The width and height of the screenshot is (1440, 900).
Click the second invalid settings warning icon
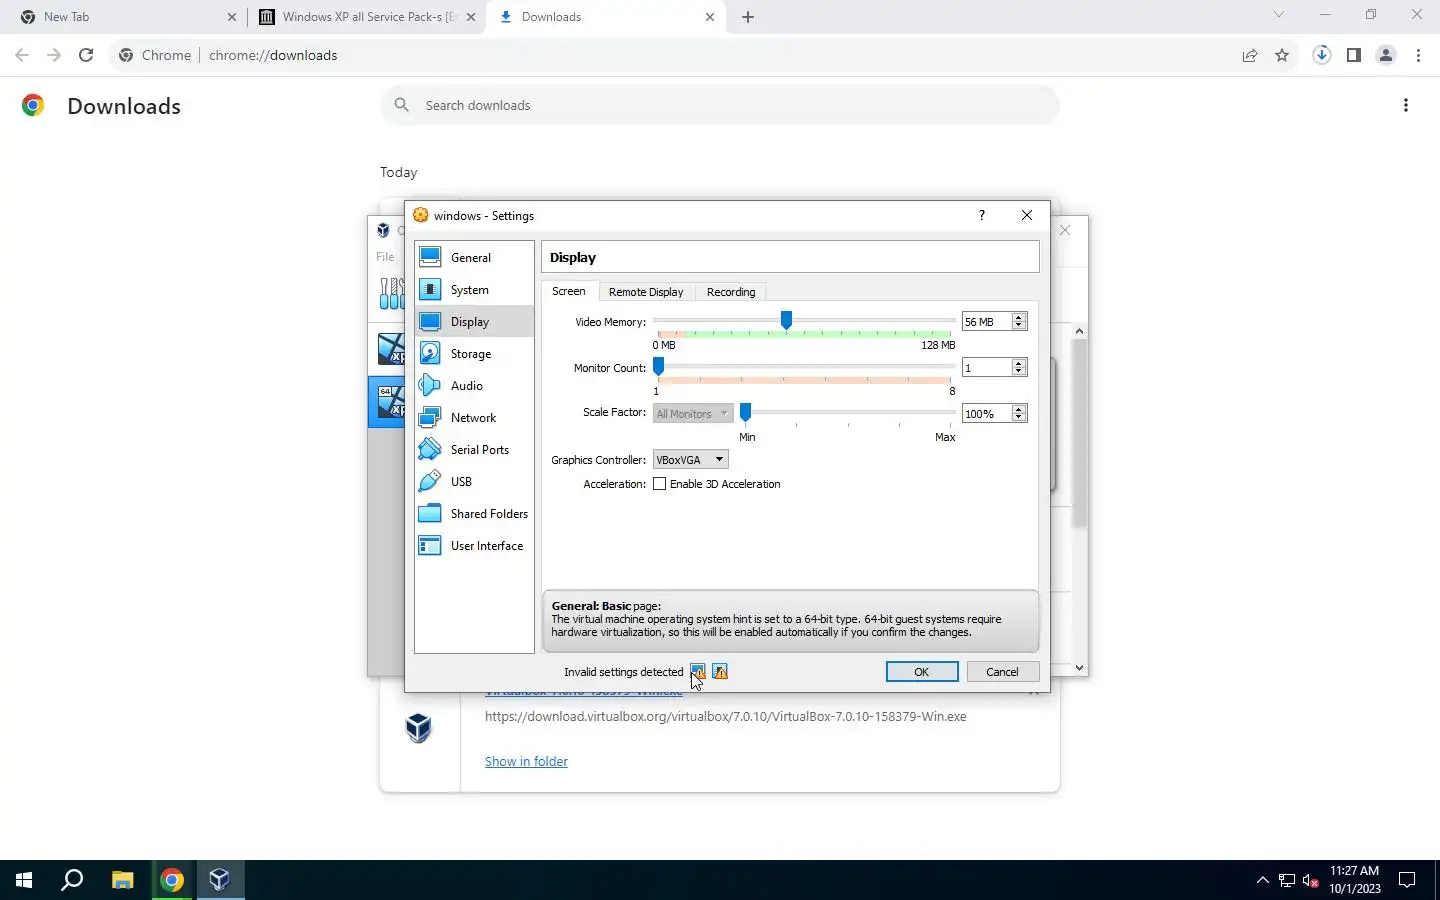(720, 671)
